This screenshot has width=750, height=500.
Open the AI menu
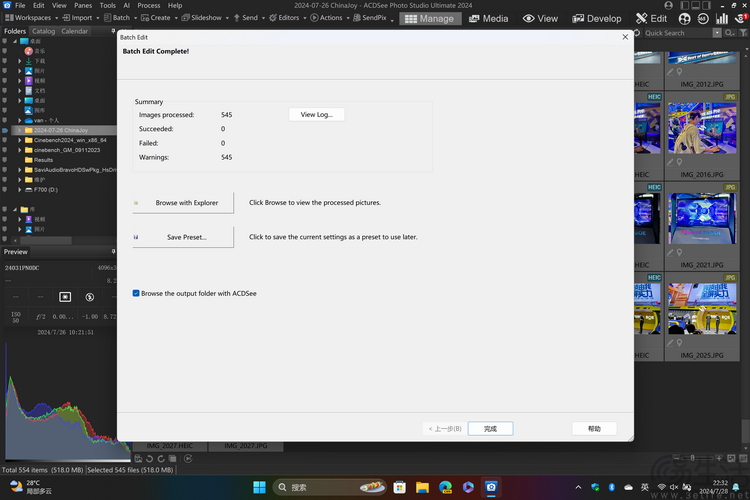[x=127, y=5]
